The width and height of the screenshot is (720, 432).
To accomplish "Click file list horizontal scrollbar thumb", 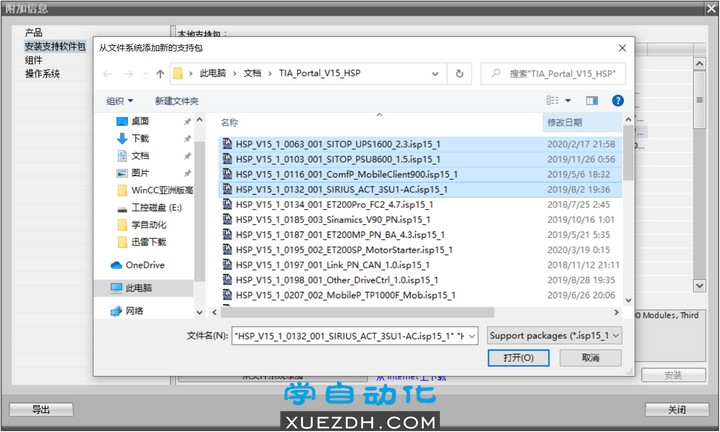I will [357, 313].
